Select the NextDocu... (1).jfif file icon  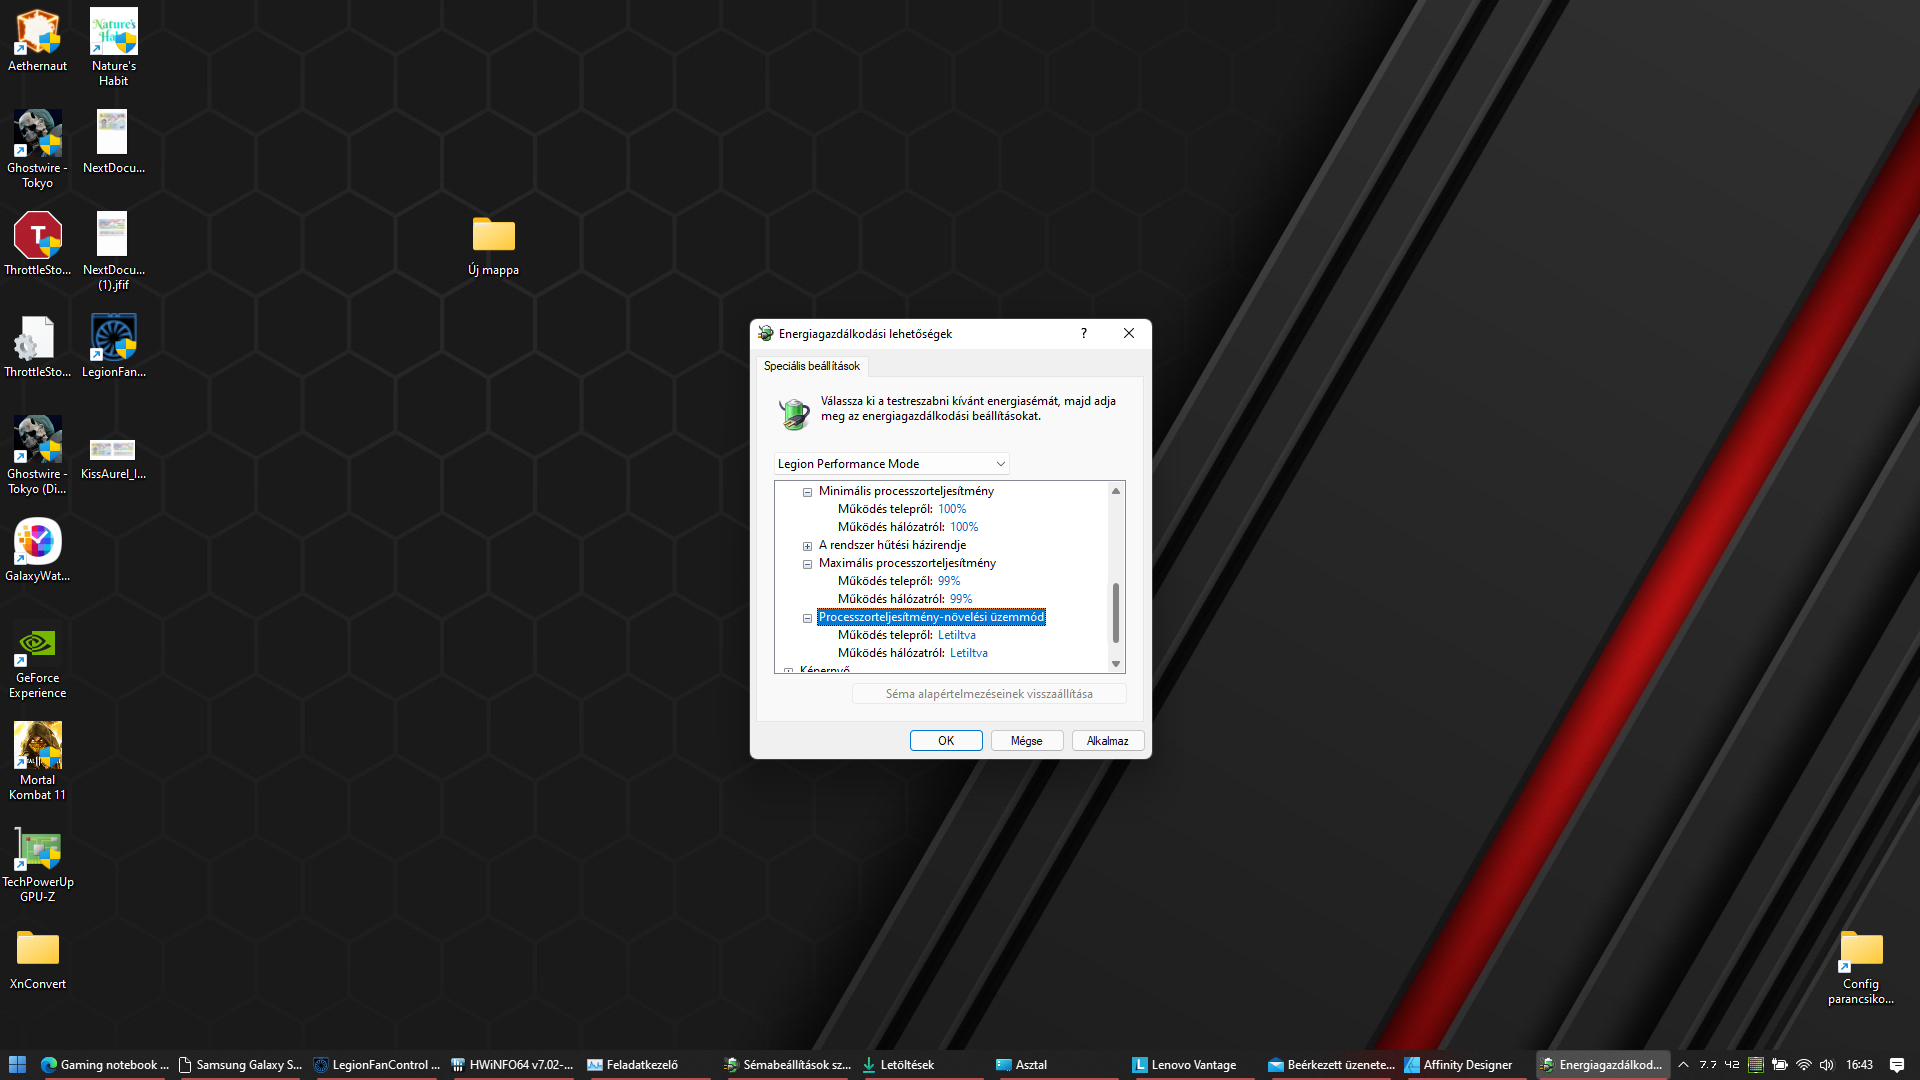coord(113,251)
